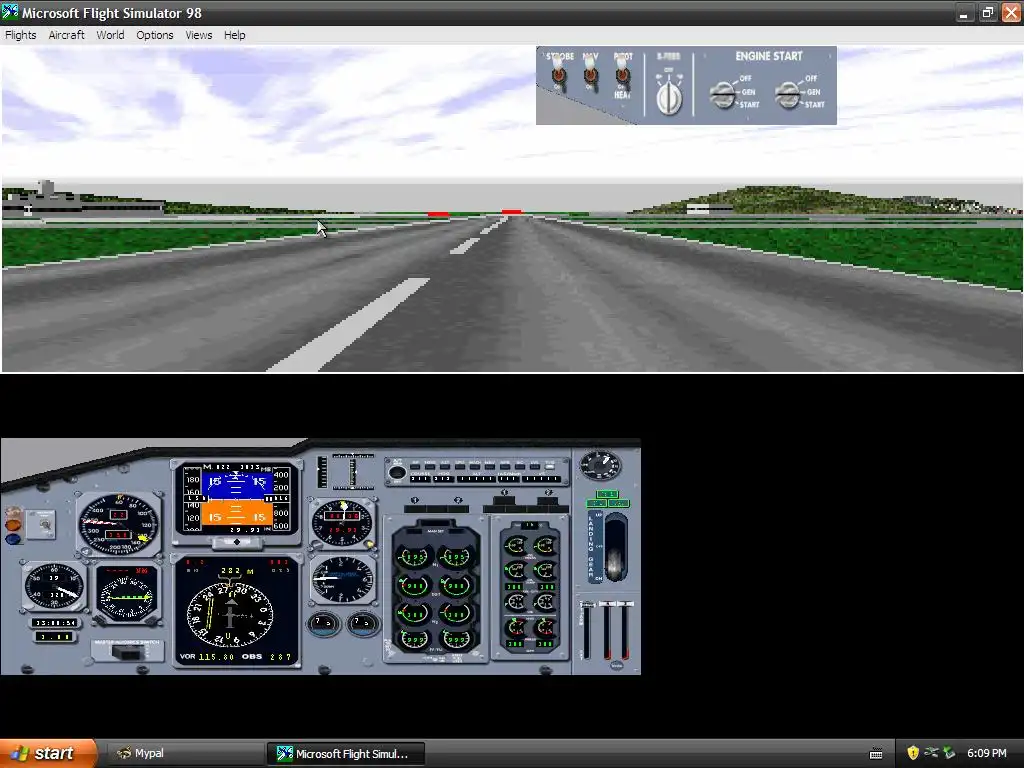Viewport: 1024px width, 768px height.
Task: Click the blue-orange attitude display
Action: [236, 500]
